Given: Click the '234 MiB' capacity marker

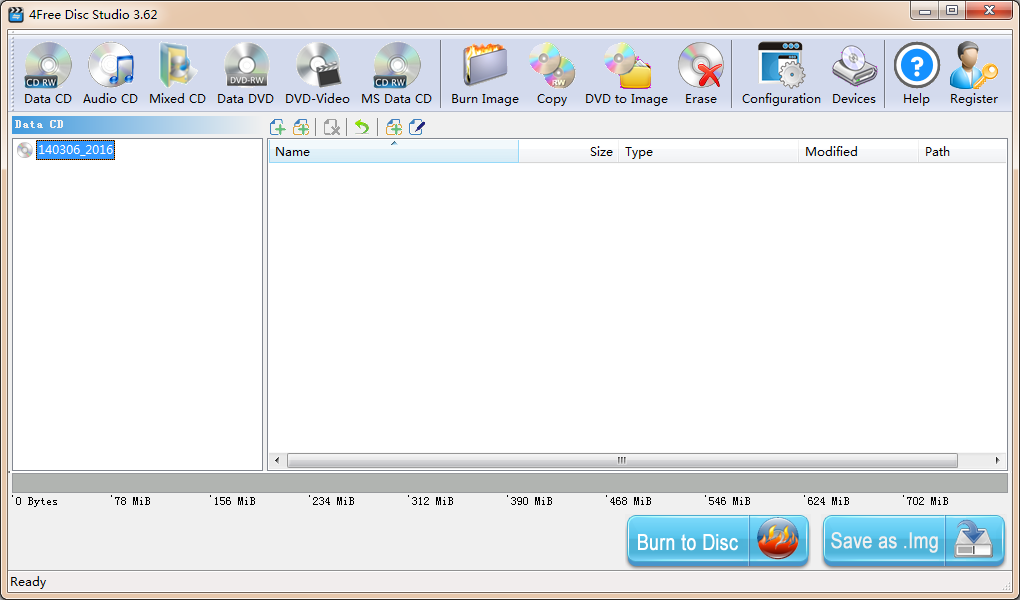Looking at the screenshot, I should [333, 501].
